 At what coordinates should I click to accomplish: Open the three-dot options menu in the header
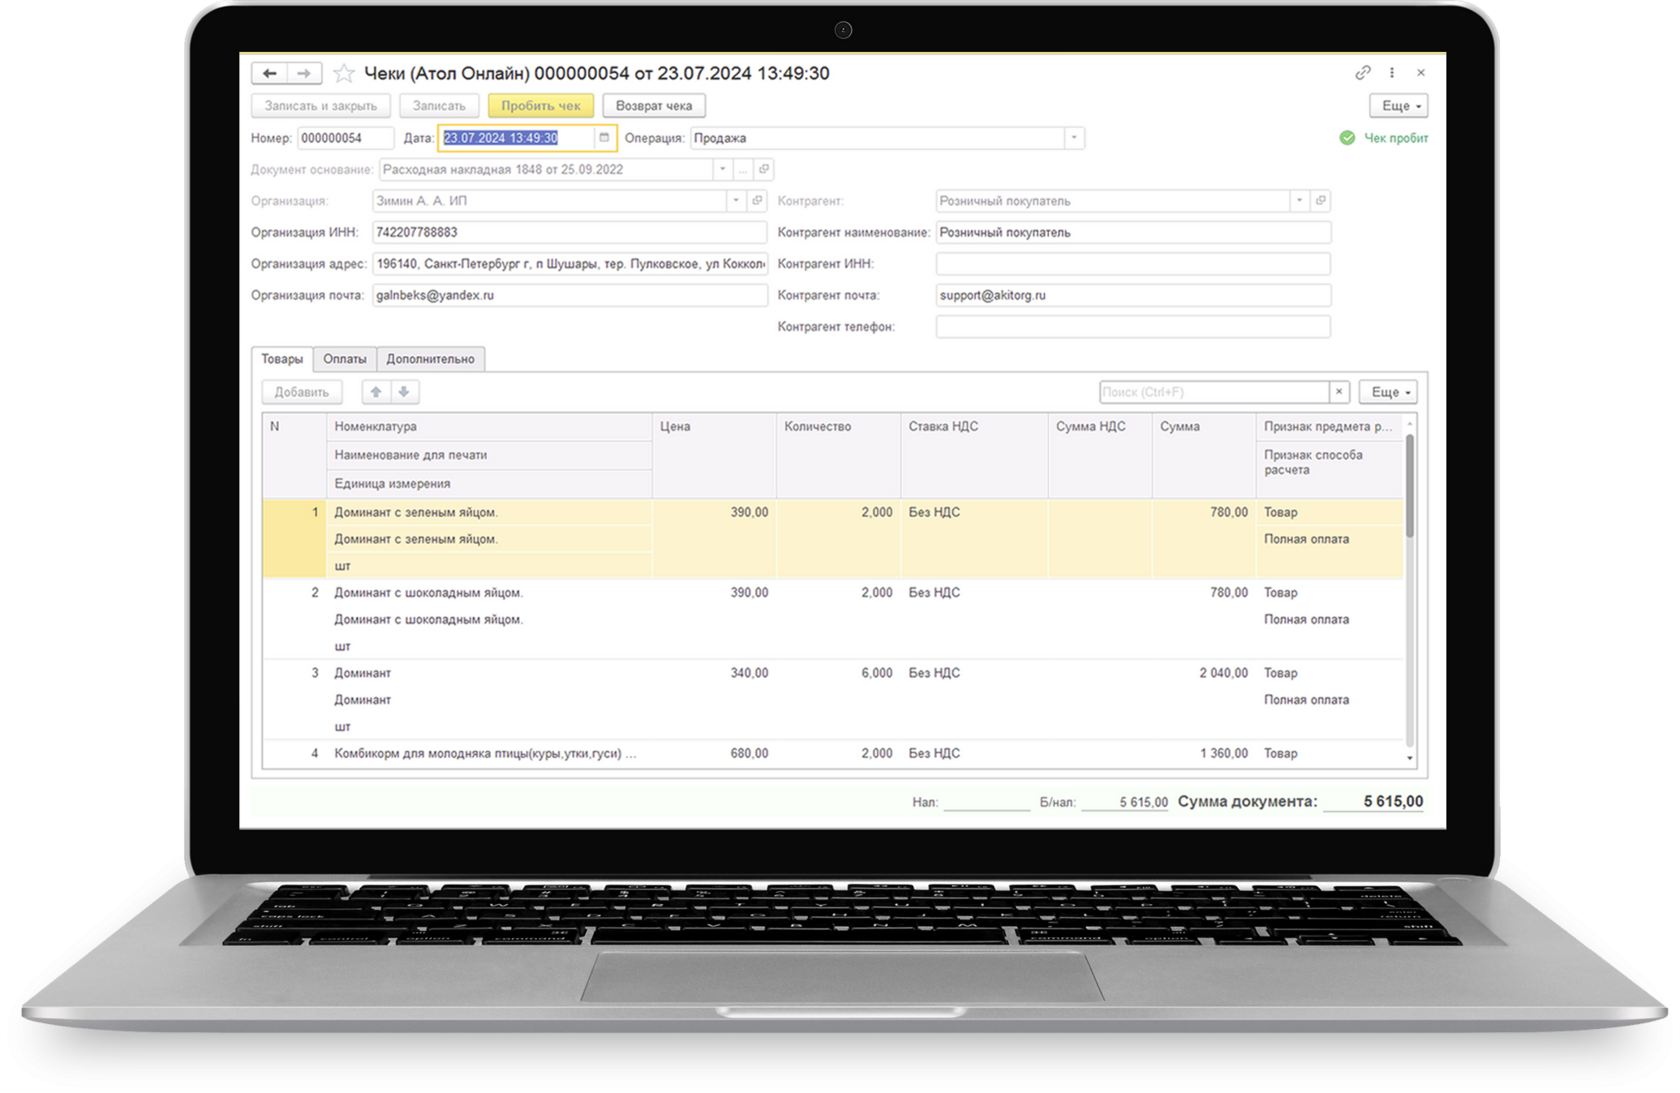coord(1392,73)
